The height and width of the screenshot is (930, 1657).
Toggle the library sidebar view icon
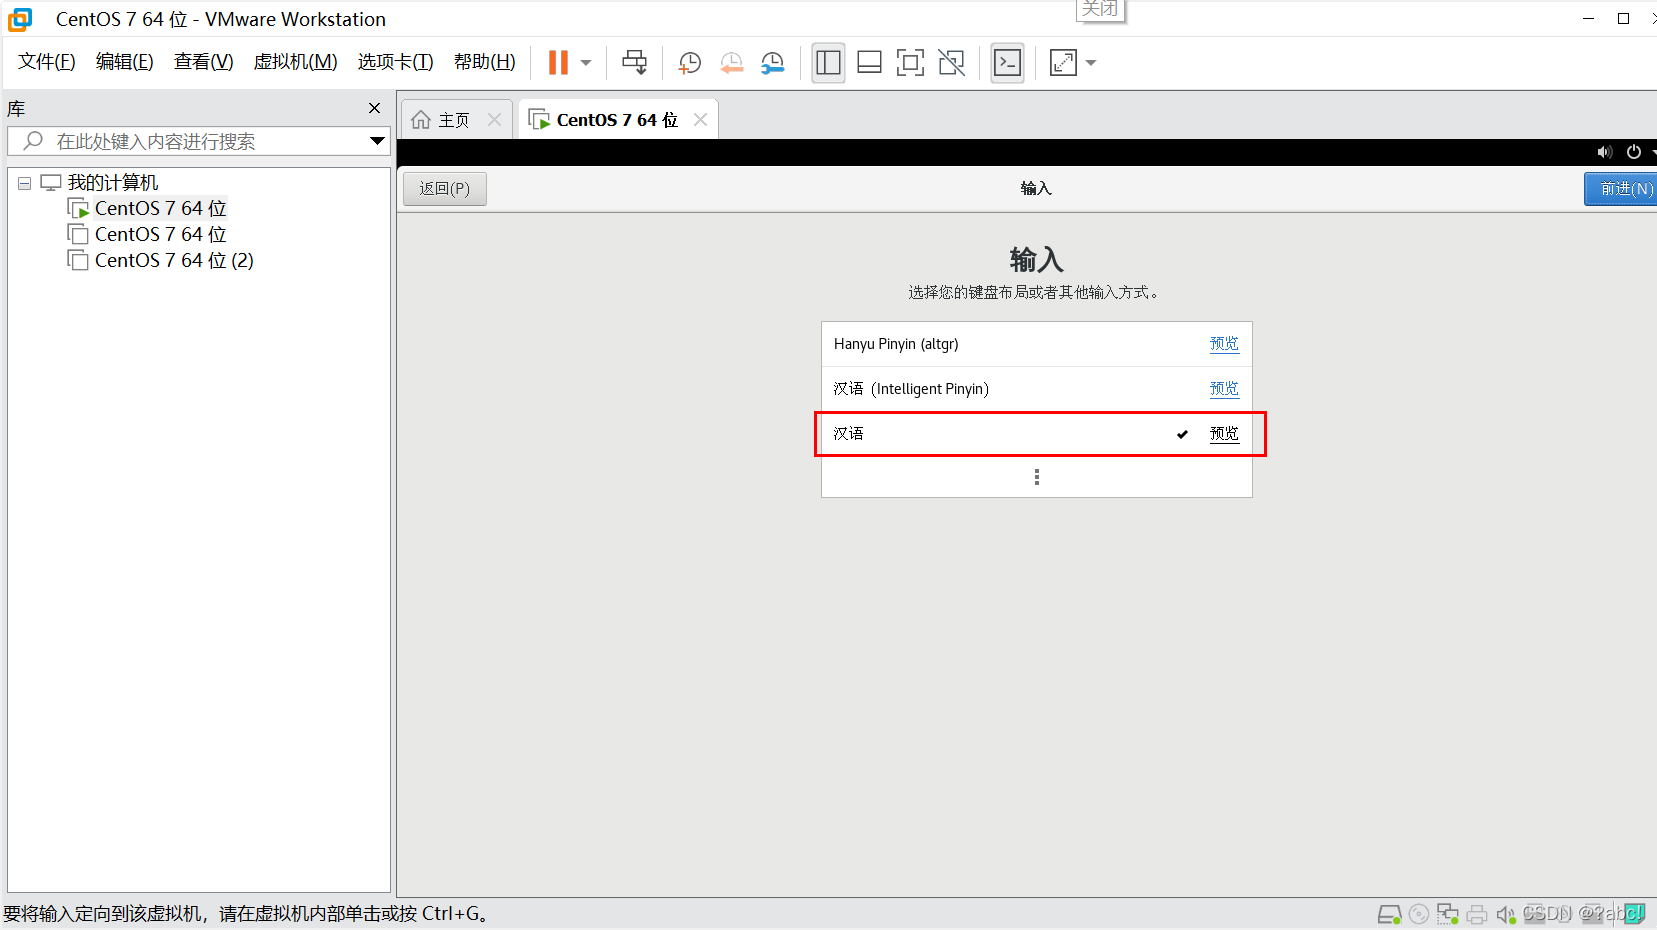(828, 62)
